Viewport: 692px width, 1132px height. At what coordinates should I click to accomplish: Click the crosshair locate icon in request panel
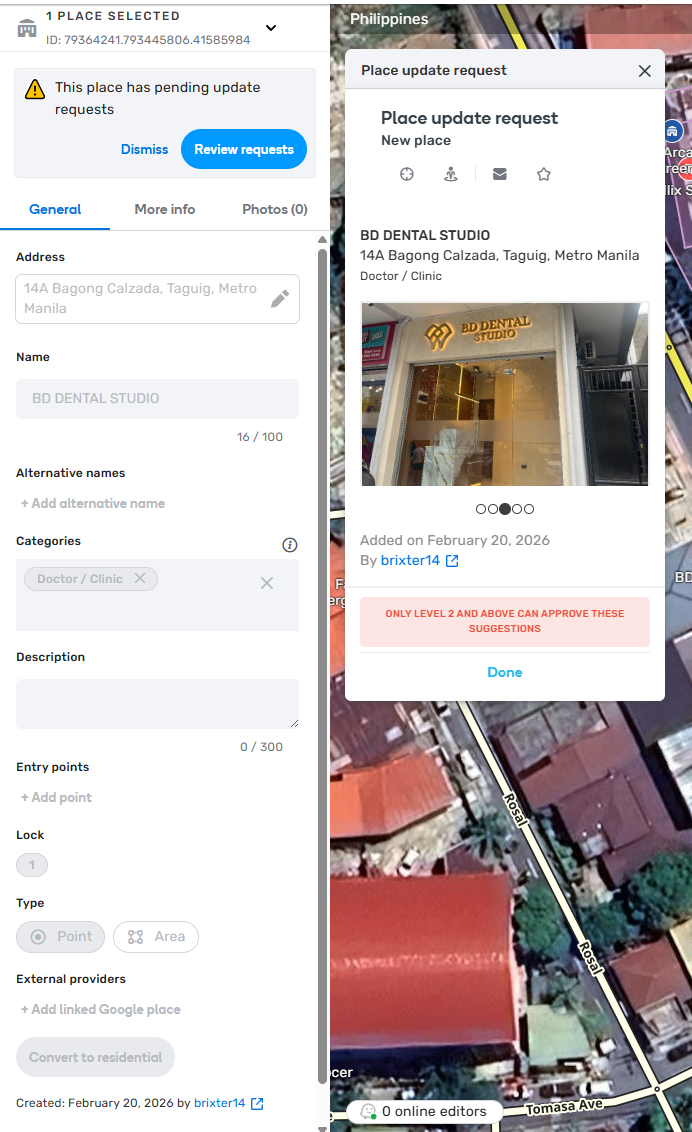tap(407, 174)
